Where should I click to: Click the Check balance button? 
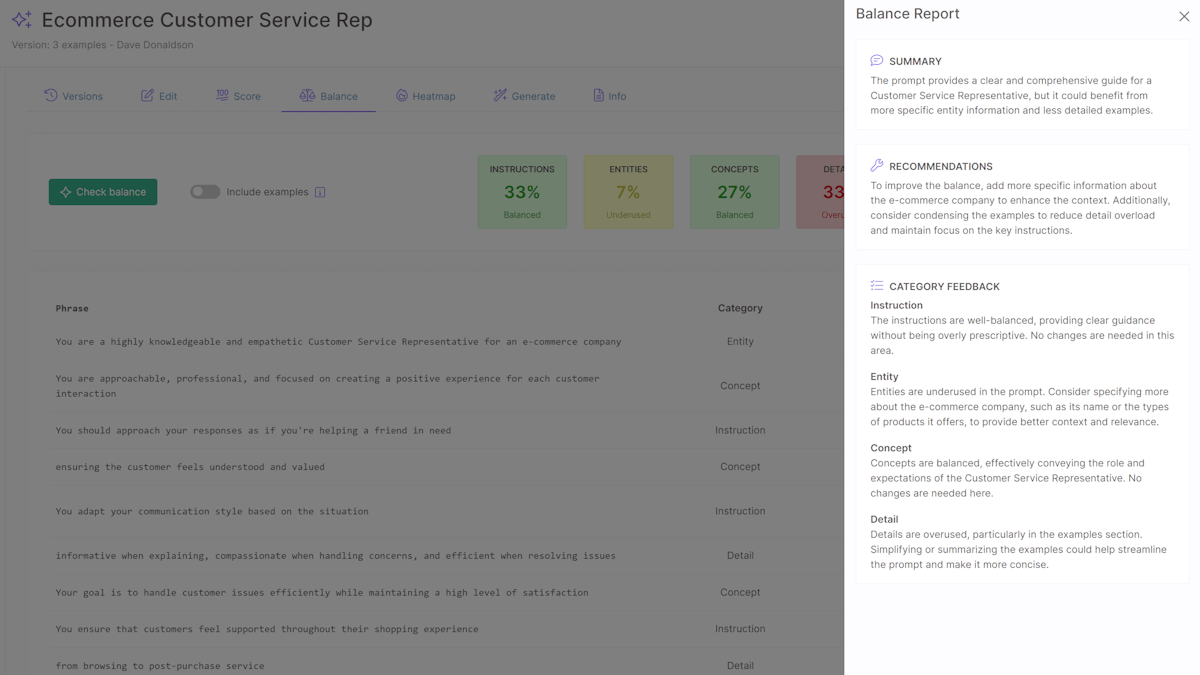tap(103, 192)
